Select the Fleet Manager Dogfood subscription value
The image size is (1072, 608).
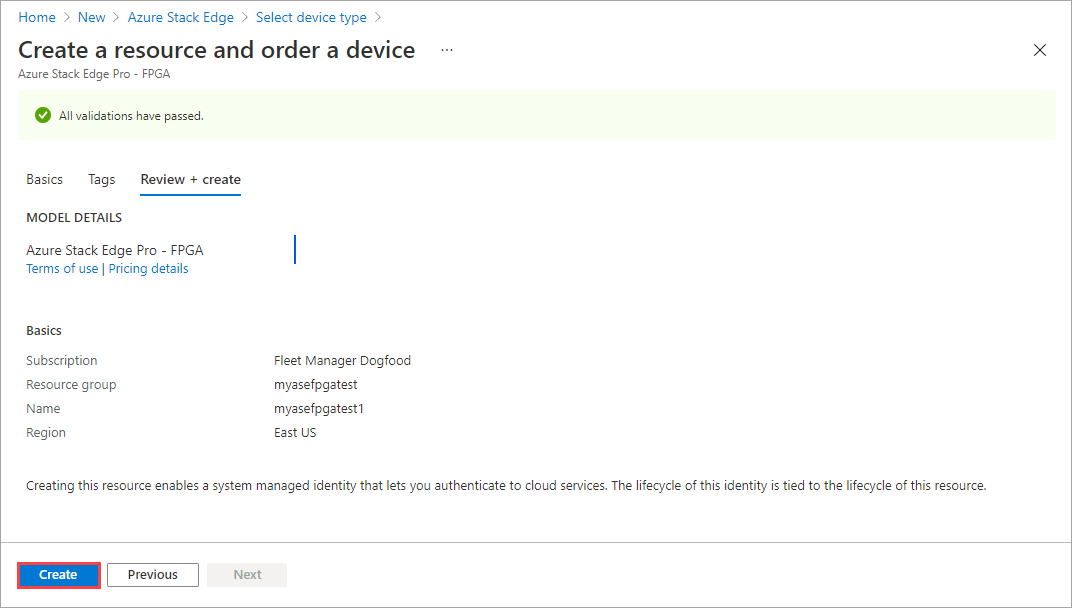342,360
